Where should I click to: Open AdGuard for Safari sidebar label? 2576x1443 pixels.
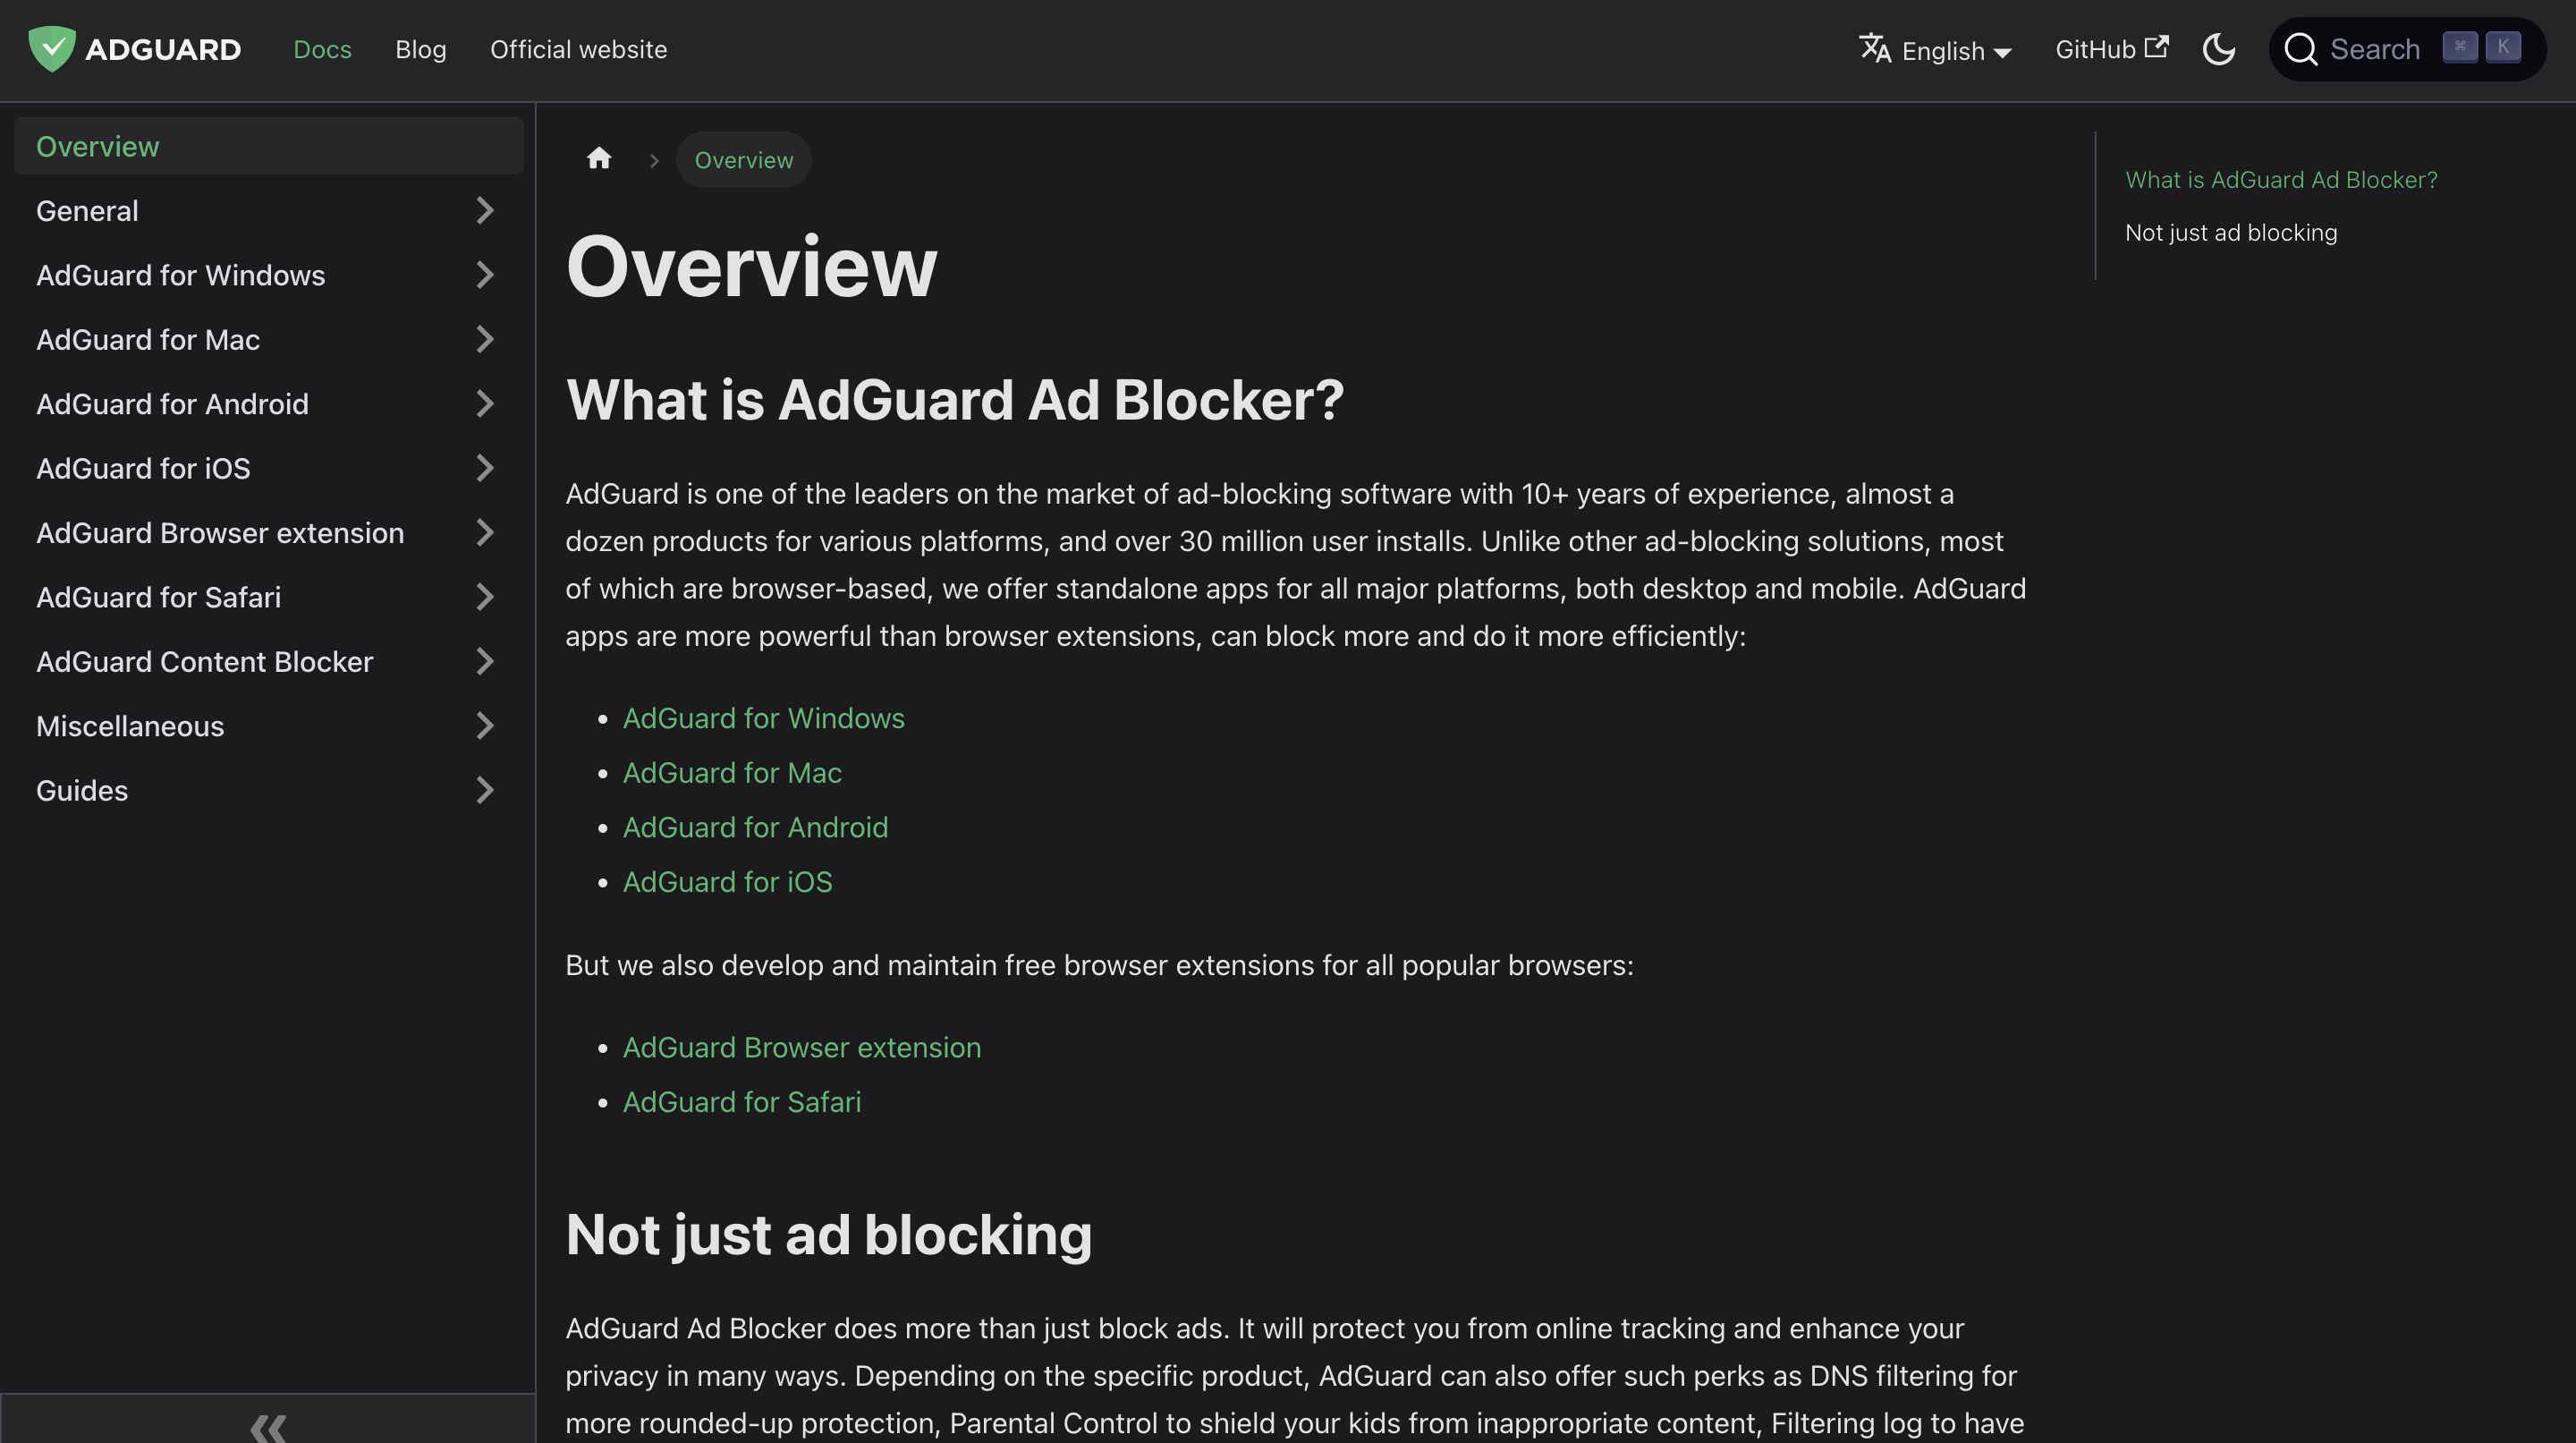[x=158, y=597]
